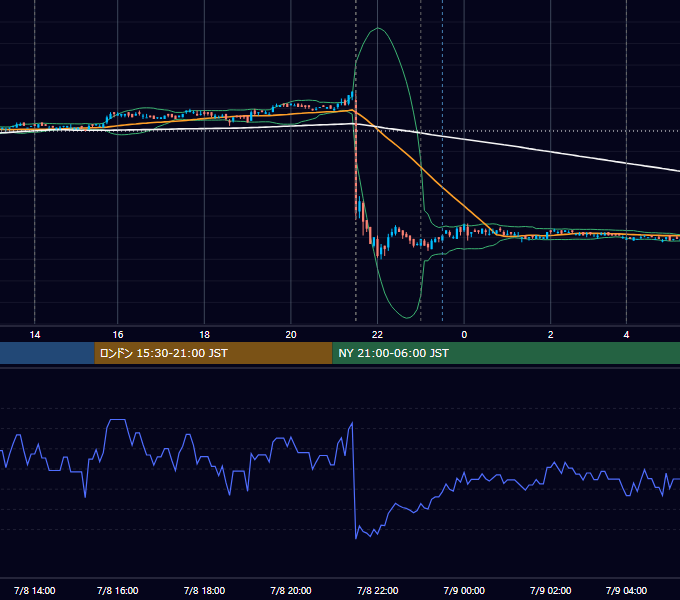The width and height of the screenshot is (680, 600).
Task: Click the 7/8 20:00 label on indicator axis
Action: 291,590
